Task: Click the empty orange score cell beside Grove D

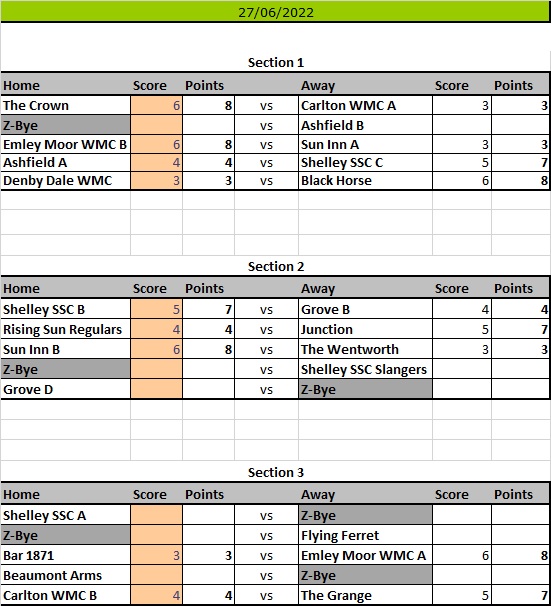Action: tap(156, 389)
